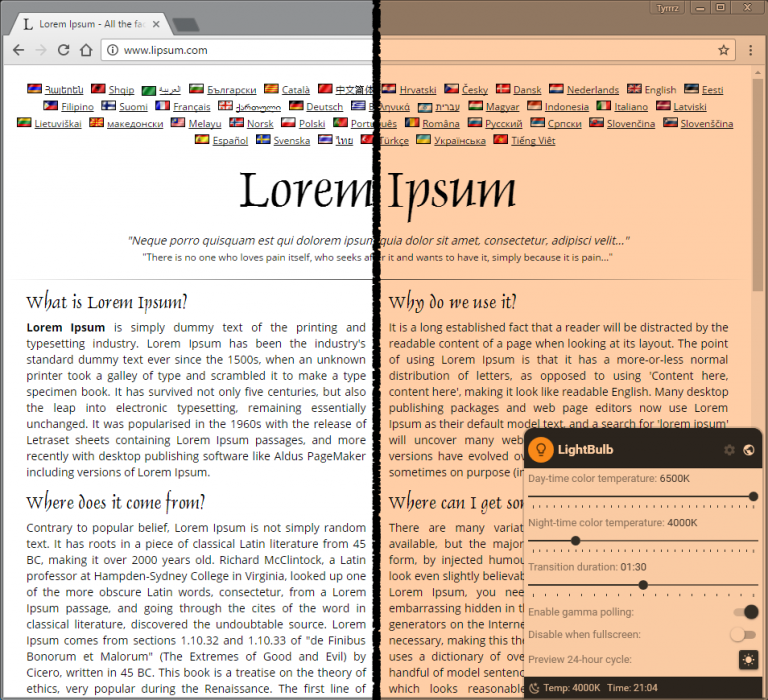Click the French flag icon beside Français
The width and height of the screenshot is (768, 700).
163,105
